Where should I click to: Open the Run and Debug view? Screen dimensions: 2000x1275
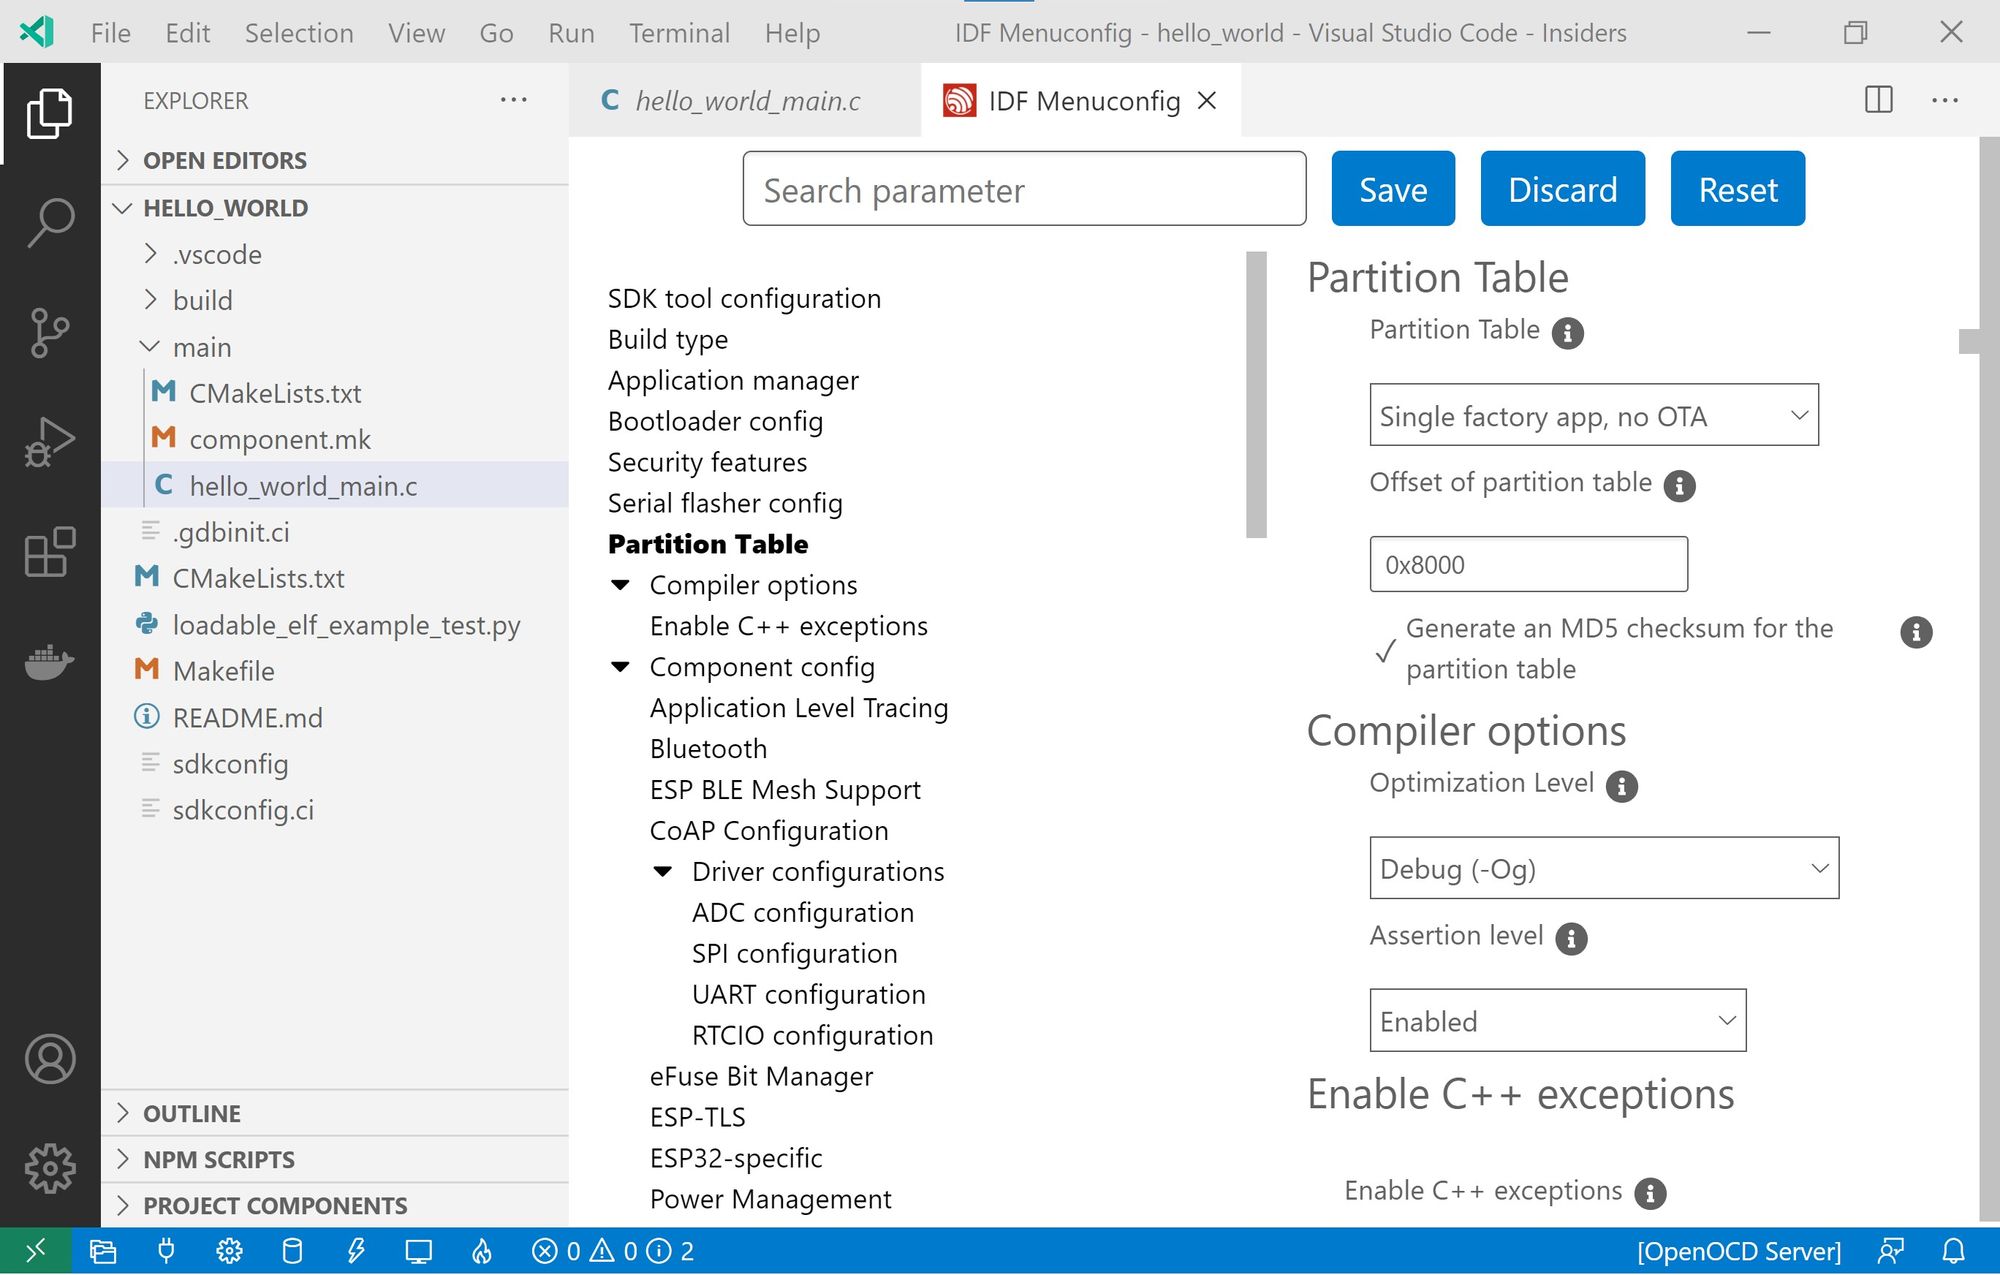point(50,442)
